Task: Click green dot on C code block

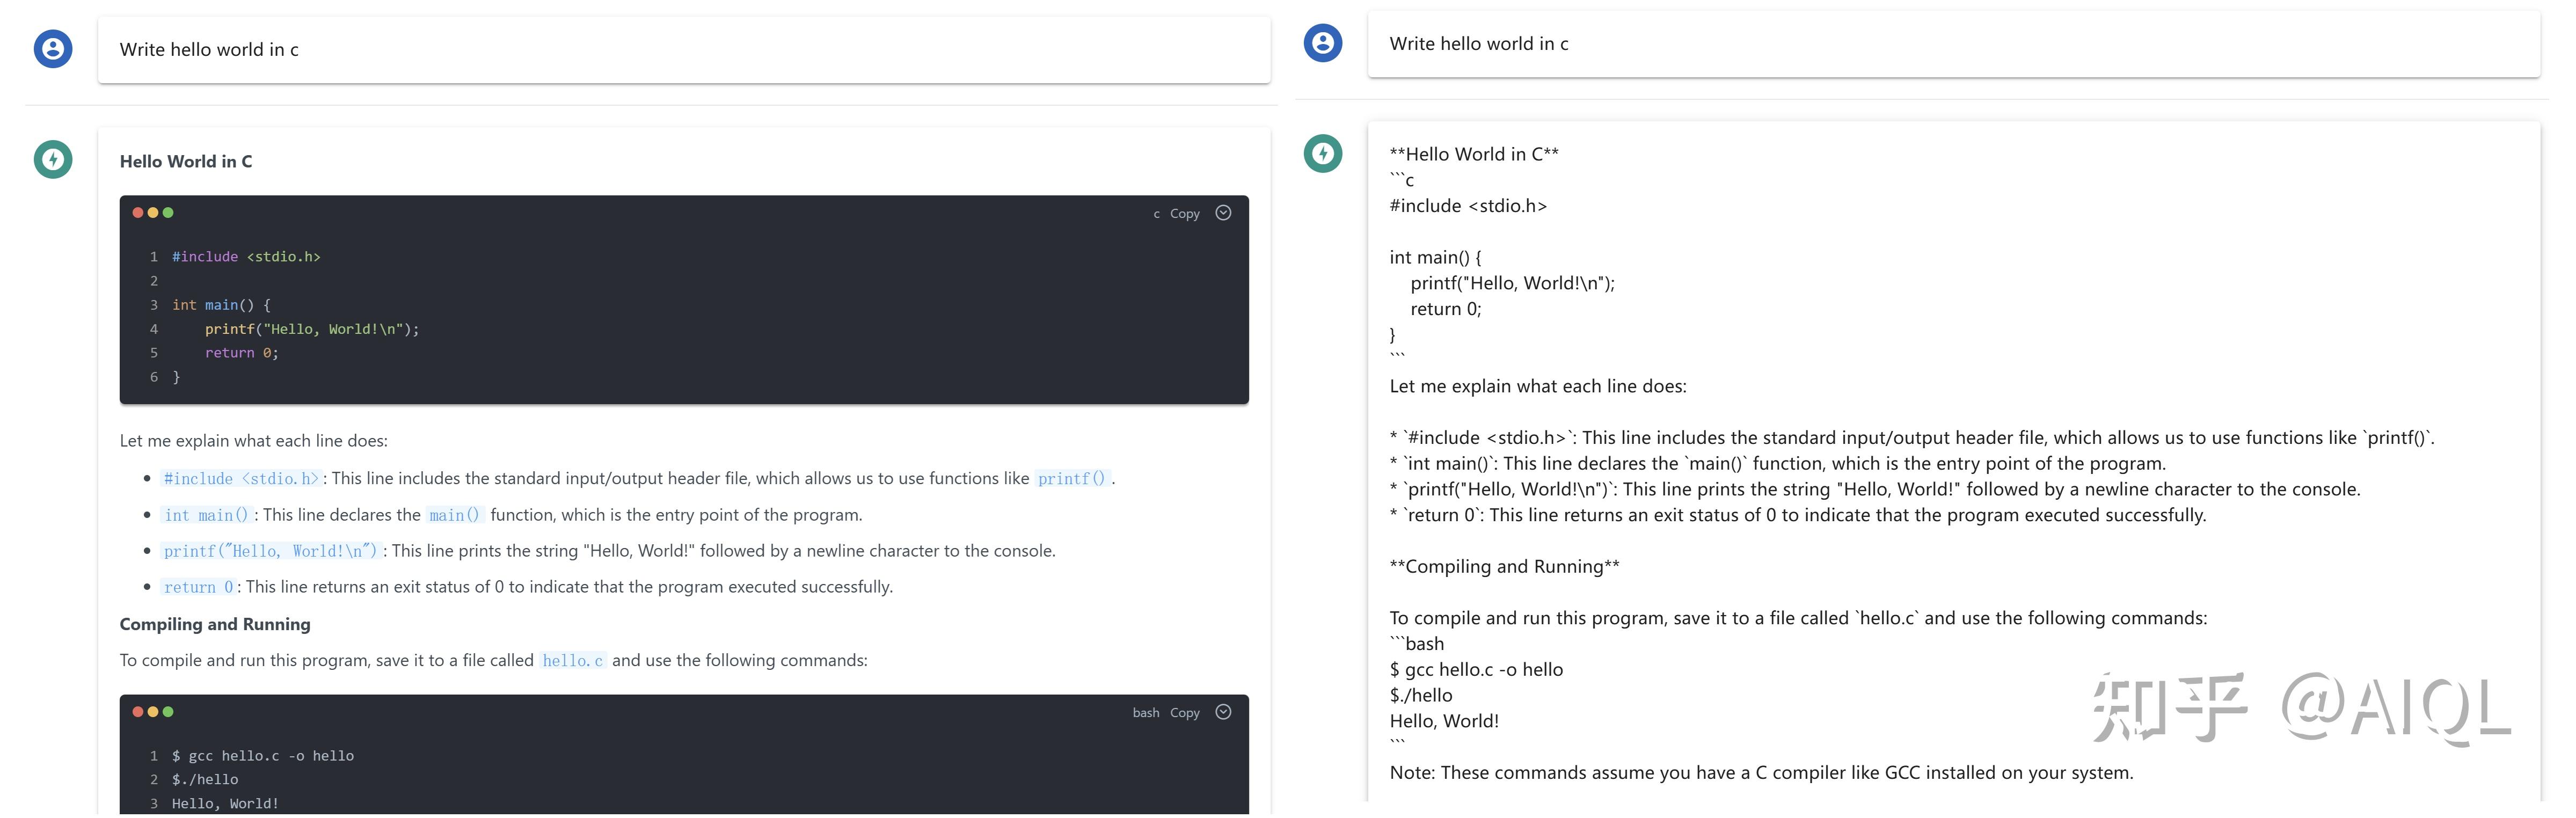Action: click(x=168, y=213)
